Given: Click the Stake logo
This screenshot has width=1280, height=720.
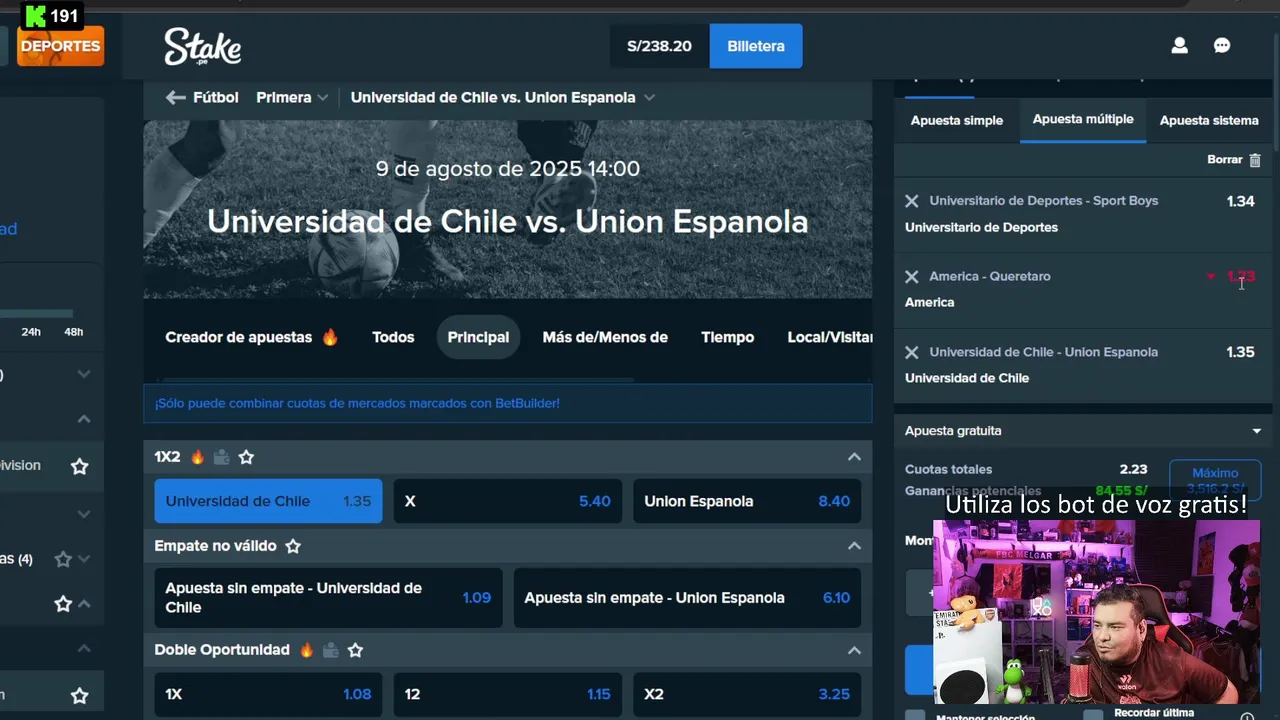Looking at the screenshot, I should click(x=202, y=46).
